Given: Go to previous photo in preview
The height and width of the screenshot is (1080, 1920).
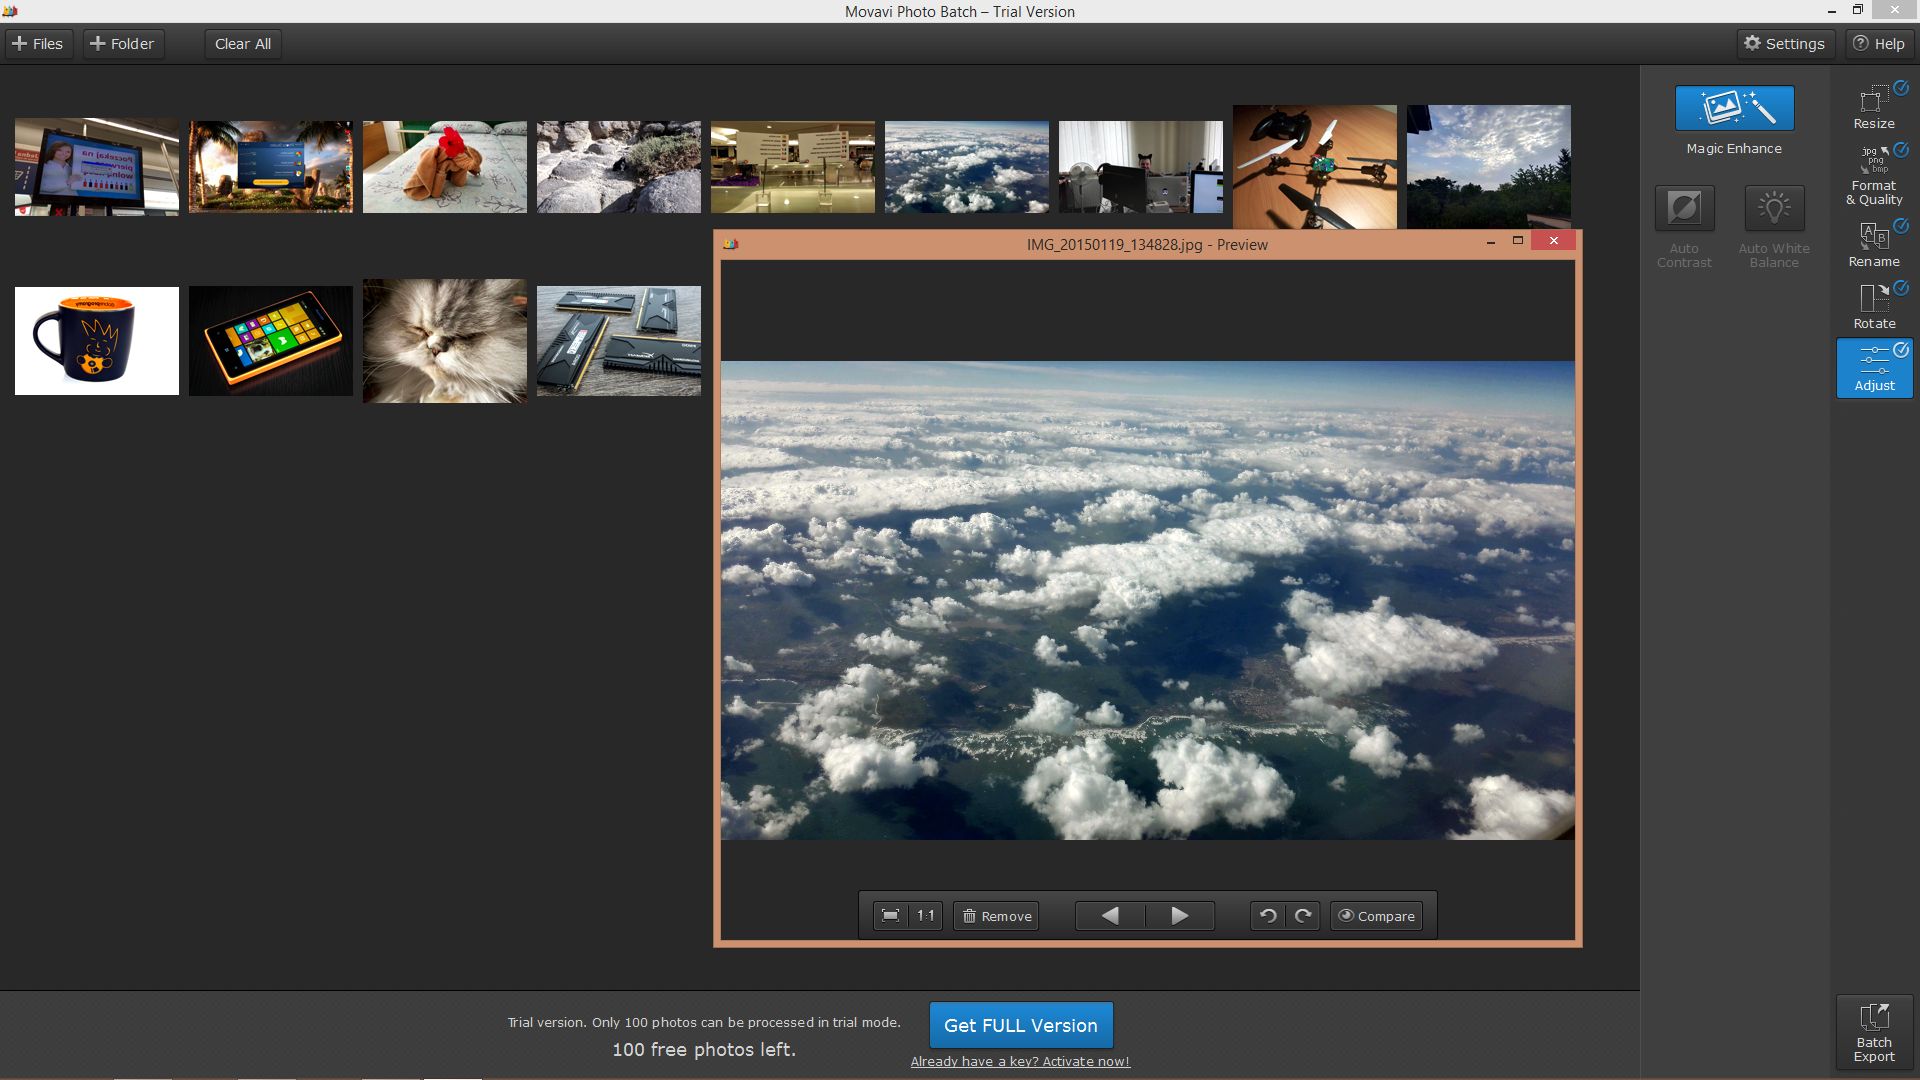Looking at the screenshot, I should tap(1110, 916).
